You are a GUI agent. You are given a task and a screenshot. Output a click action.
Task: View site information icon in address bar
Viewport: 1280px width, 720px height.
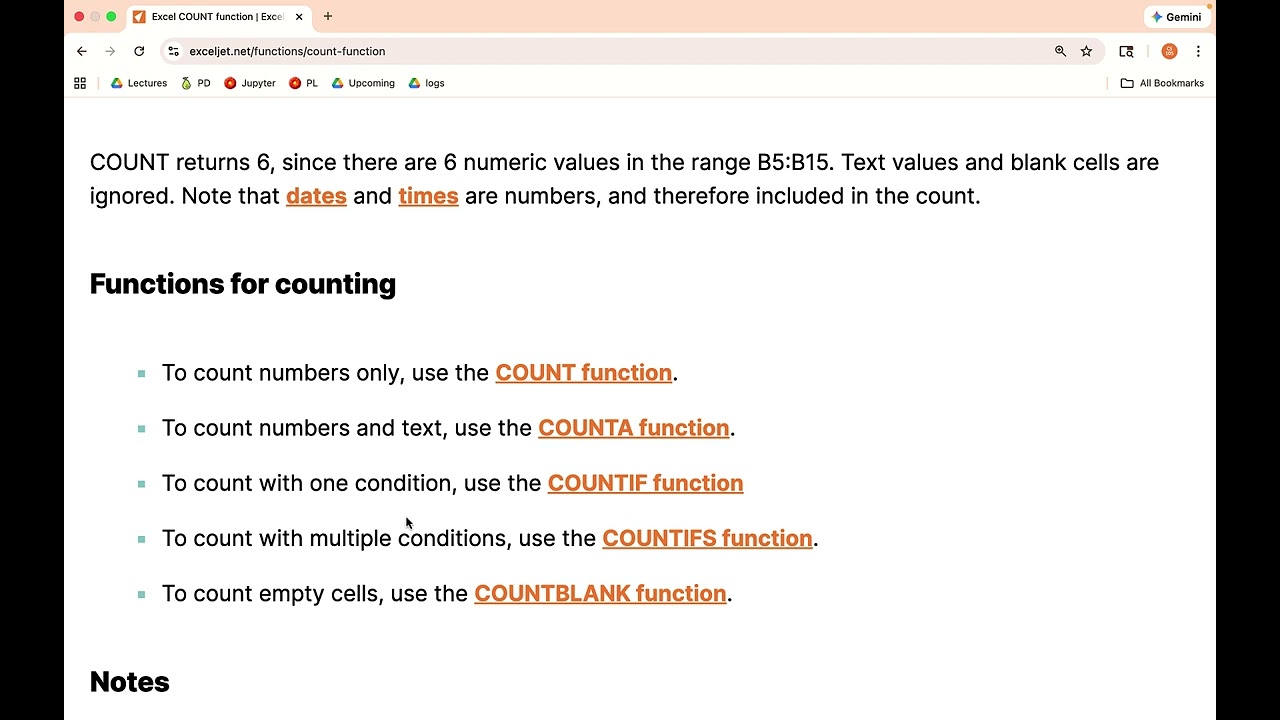click(173, 51)
